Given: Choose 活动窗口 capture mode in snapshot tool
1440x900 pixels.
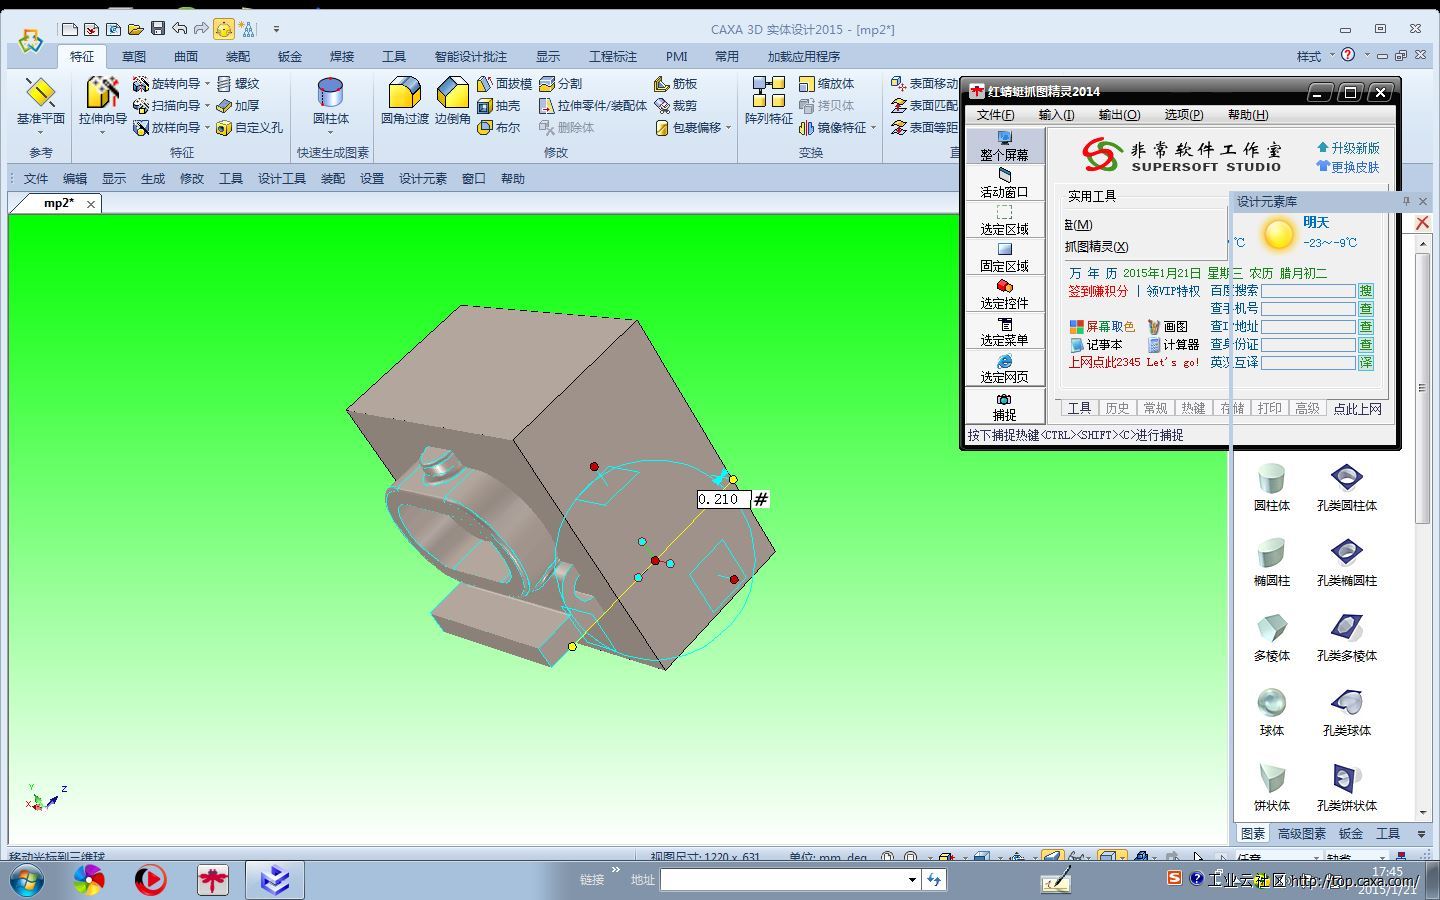Looking at the screenshot, I should tap(1004, 183).
